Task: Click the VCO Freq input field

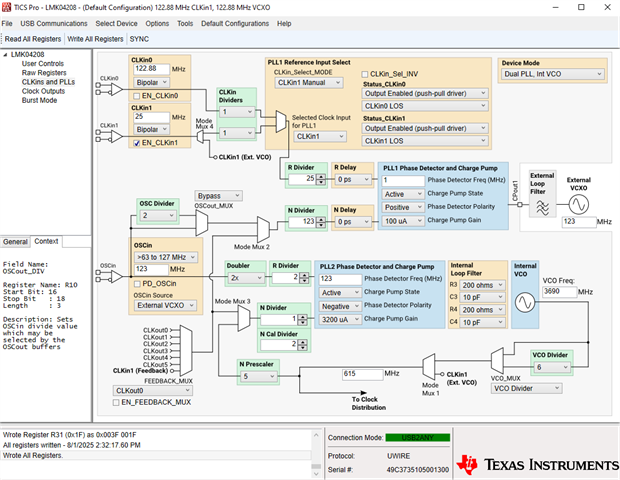Action: pyautogui.click(x=559, y=292)
